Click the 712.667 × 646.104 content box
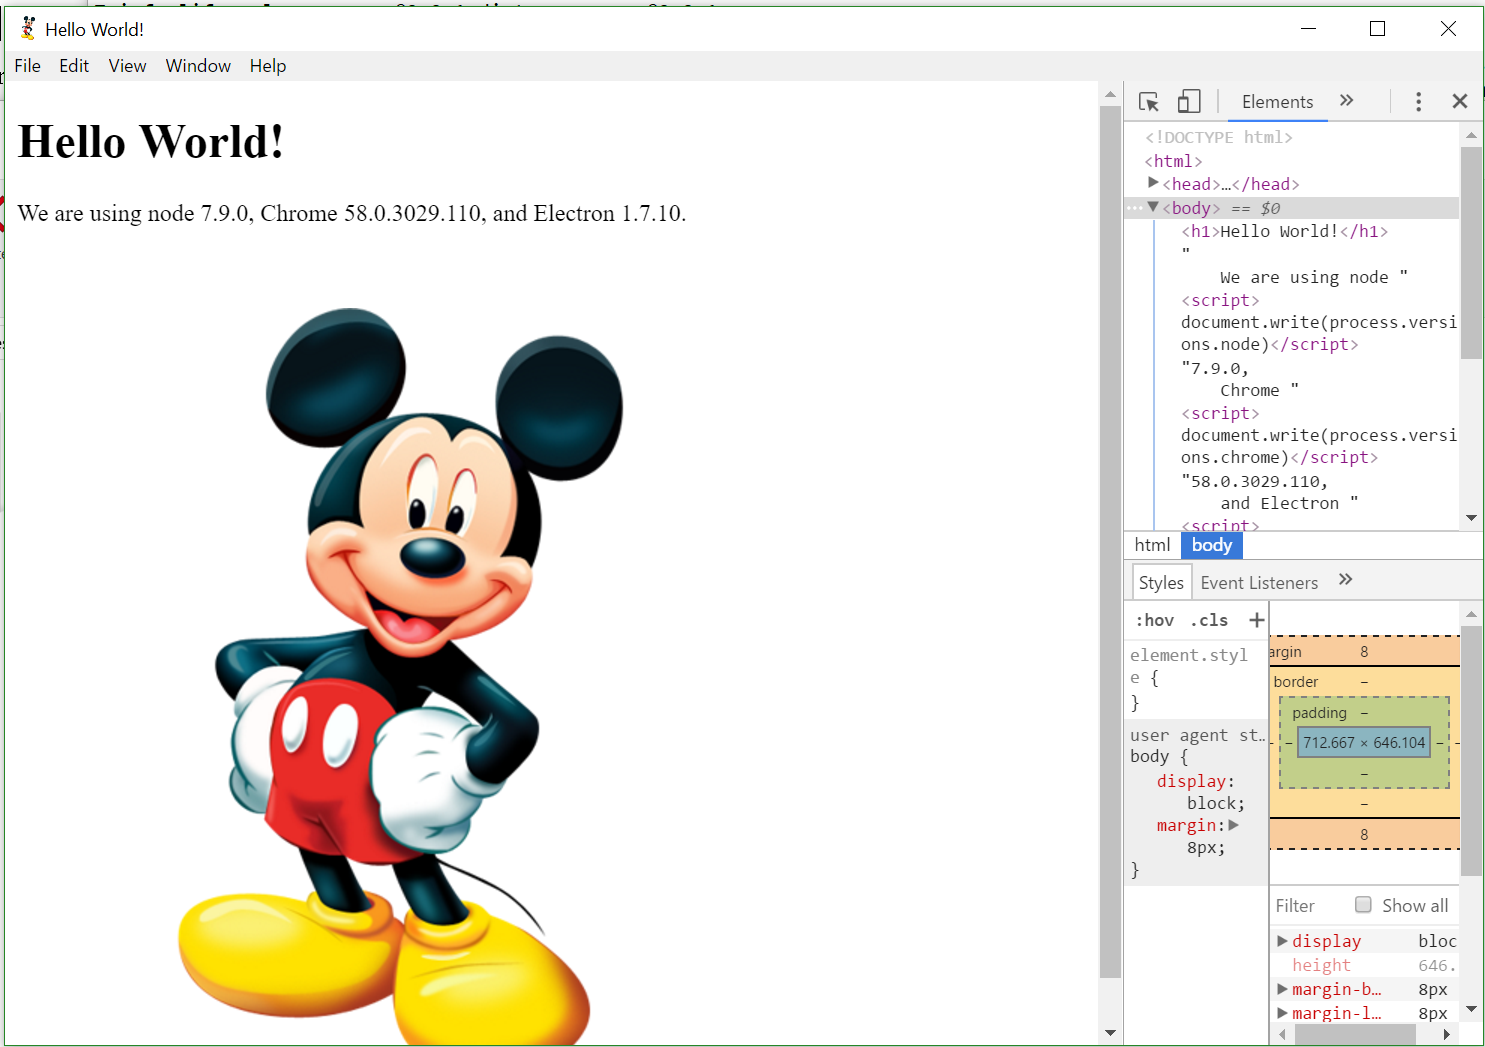The width and height of the screenshot is (1485, 1047). [x=1364, y=742]
